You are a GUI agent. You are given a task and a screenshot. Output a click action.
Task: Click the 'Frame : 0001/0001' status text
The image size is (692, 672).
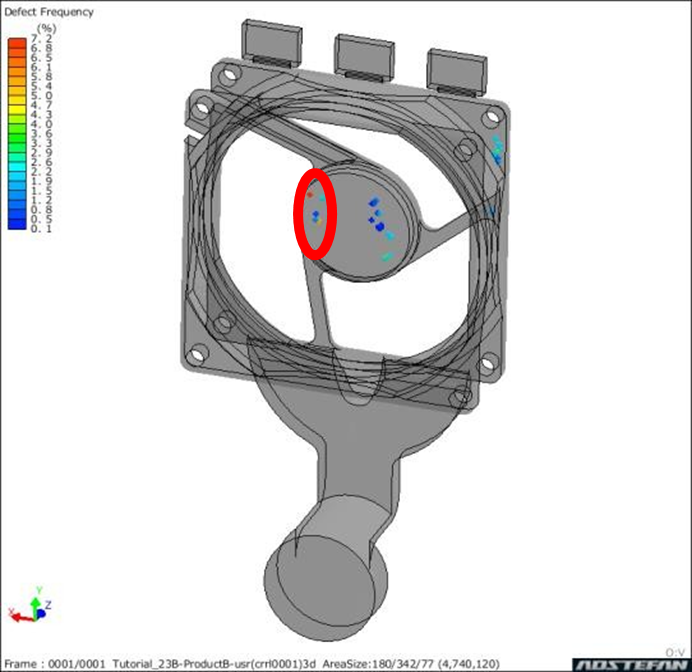55,664
